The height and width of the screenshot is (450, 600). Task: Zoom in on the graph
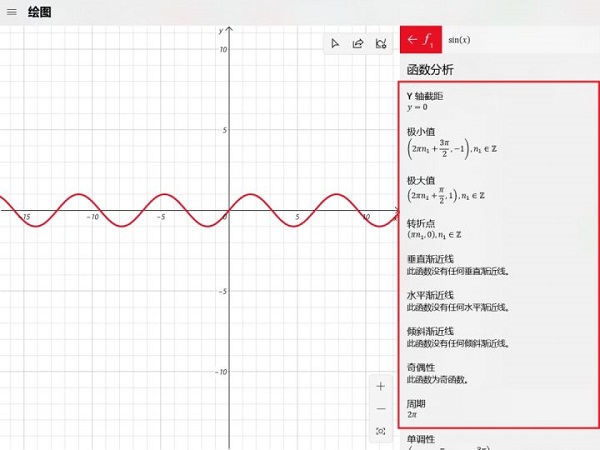pos(381,386)
